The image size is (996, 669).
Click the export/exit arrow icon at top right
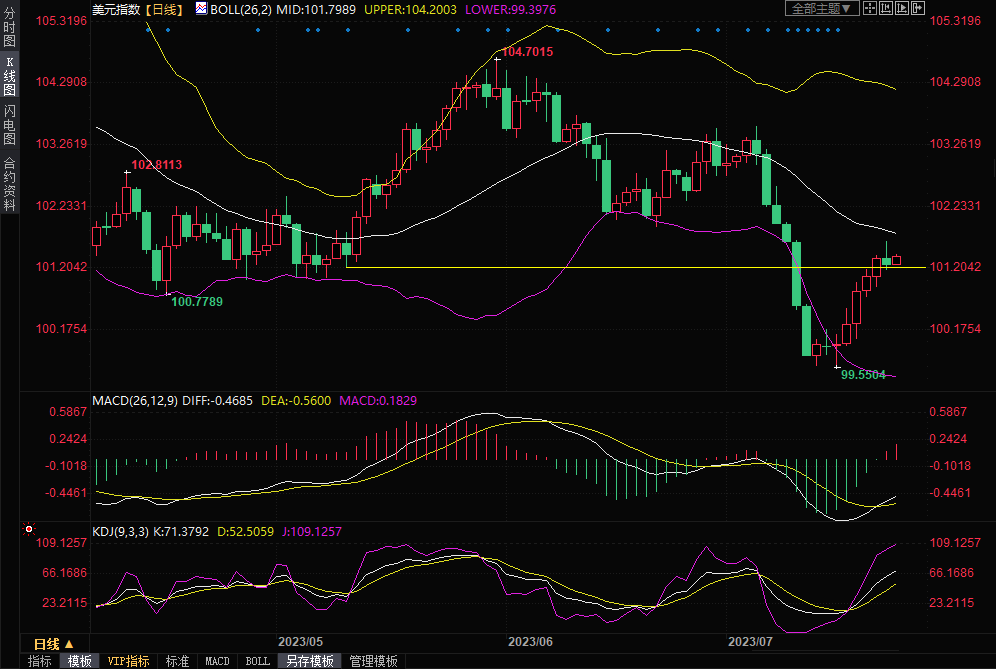918,8
